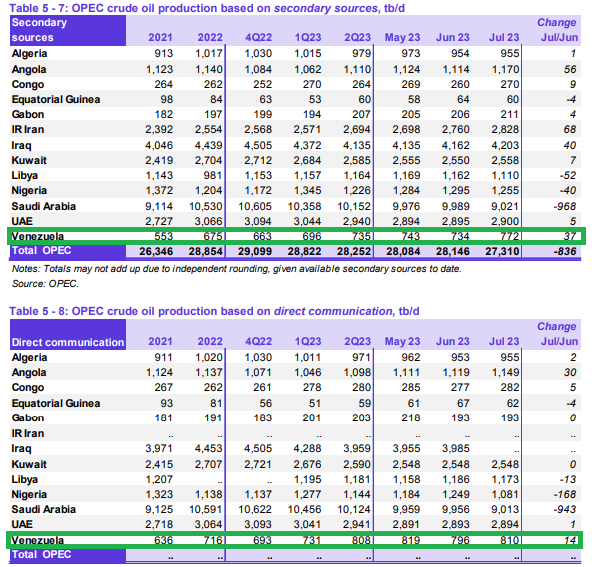This screenshot has width=592, height=567.
Task: Click Algeria's 2021 value 913 in Table 5-7
Action: click(163, 53)
